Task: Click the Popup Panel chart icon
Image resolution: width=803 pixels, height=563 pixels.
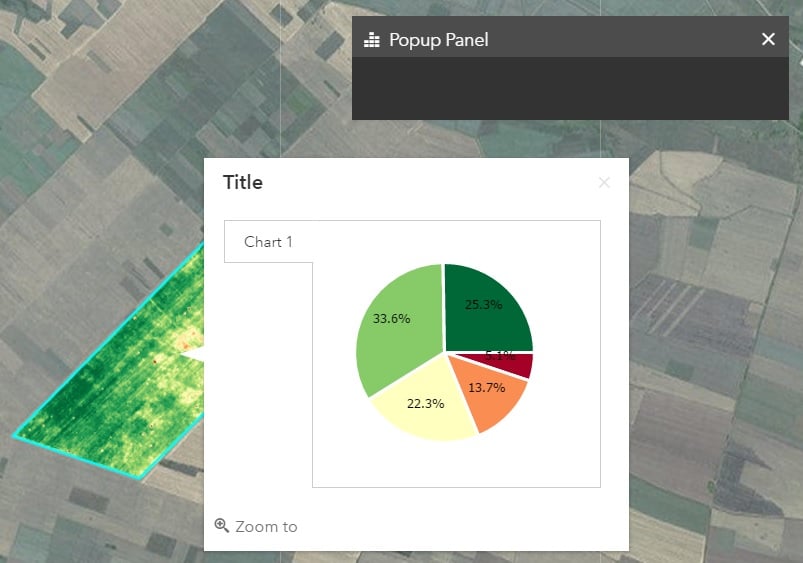Action: [371, 39]
